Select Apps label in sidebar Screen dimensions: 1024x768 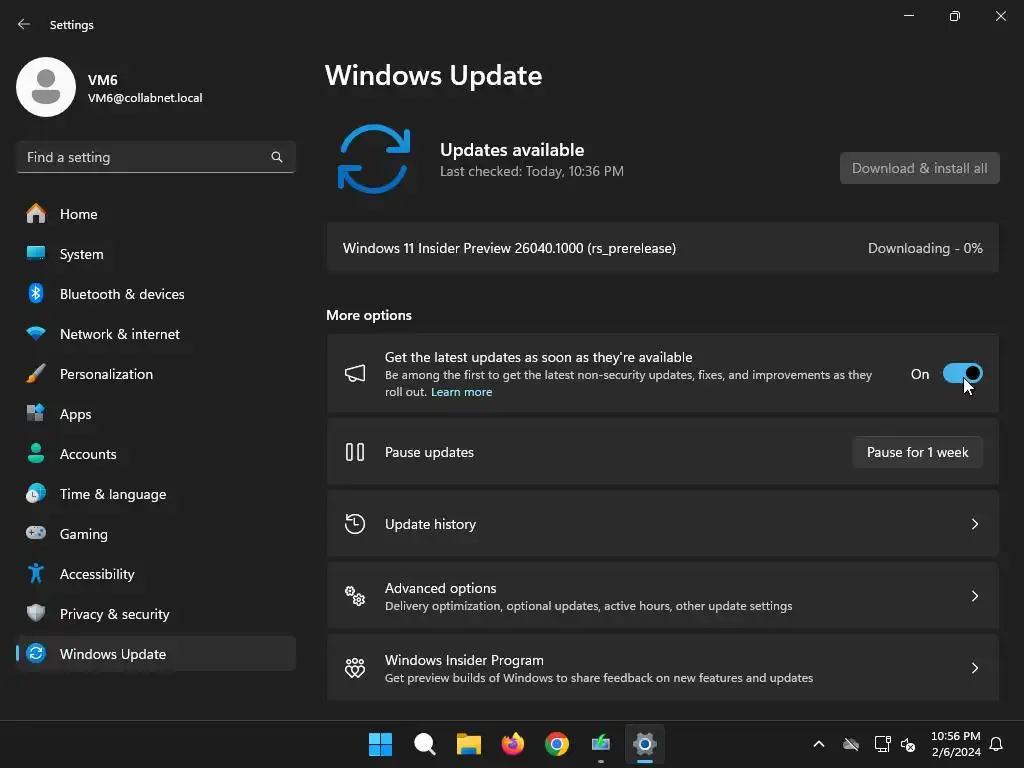pos(76,414)
